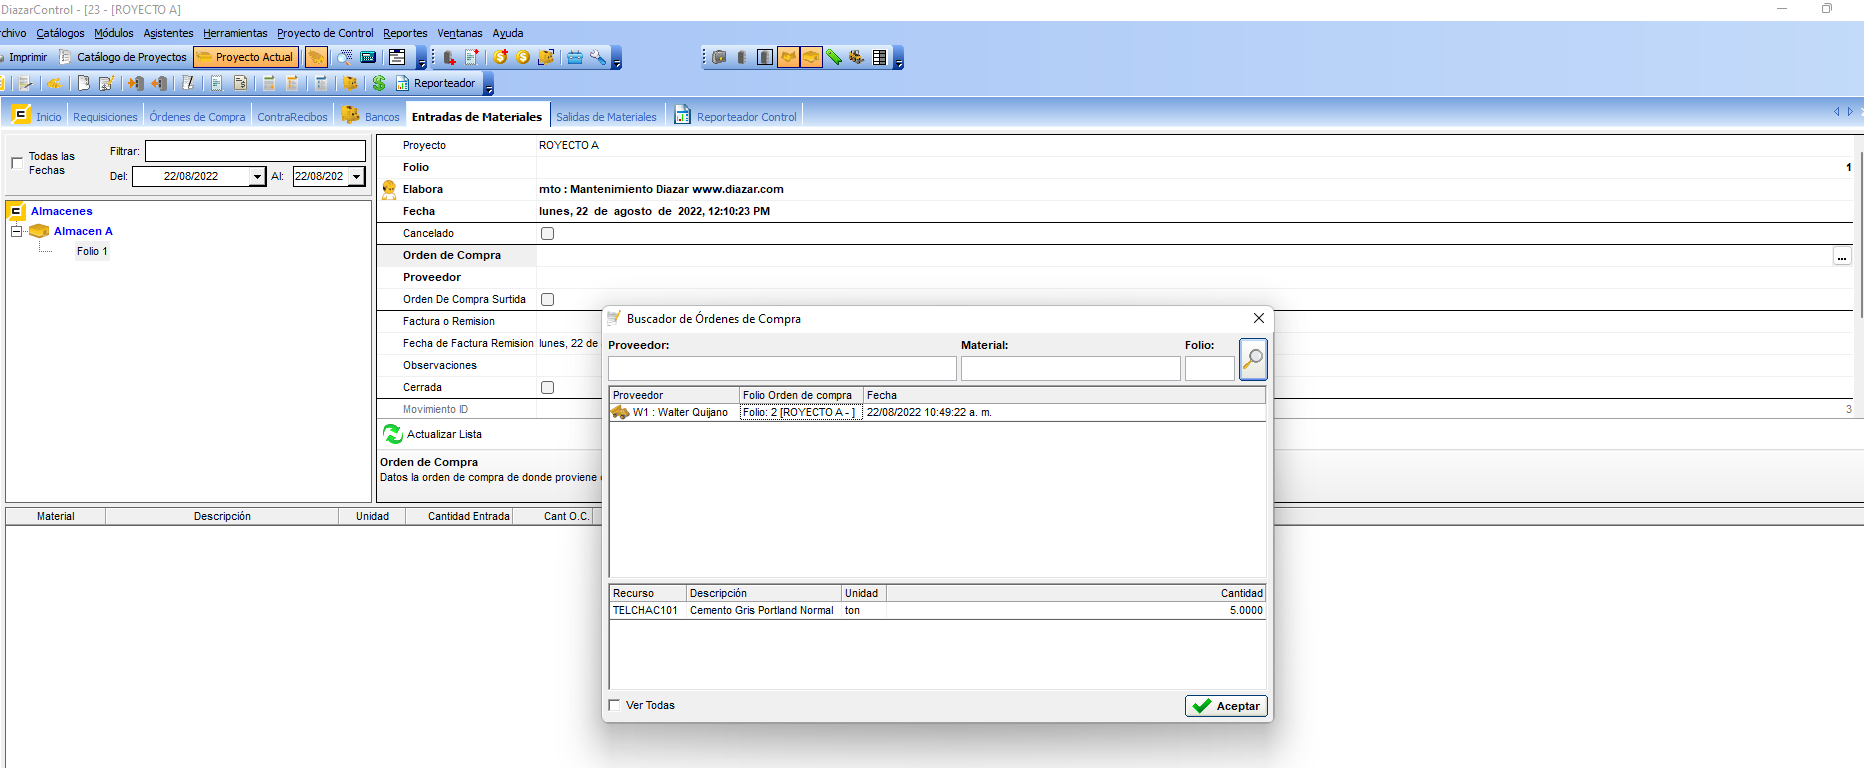Select the Walter Quijano purchase order row
This screenshot has height=768, width=1864.
pyautogui.click(x=680, y=412)
